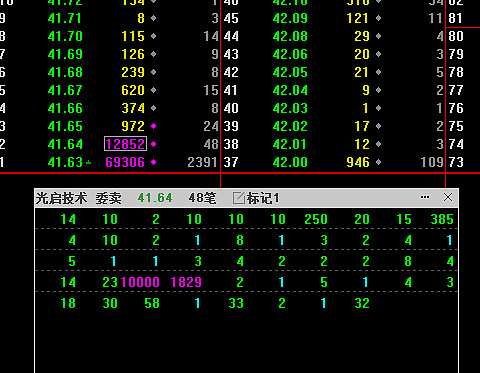The width and height of the screenshot is (480, 373).
Task: Click the 10000 large order entry
Action: (x=140, y=282)
